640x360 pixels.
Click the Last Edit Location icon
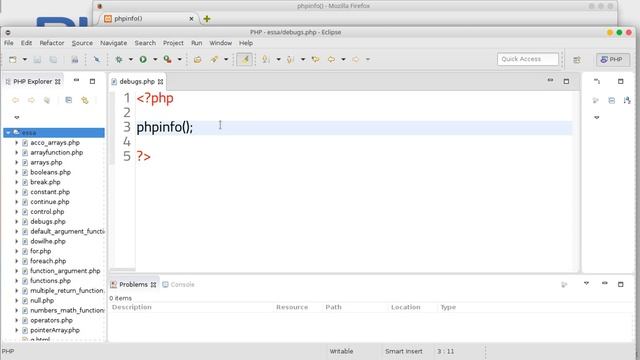(315, 60)
